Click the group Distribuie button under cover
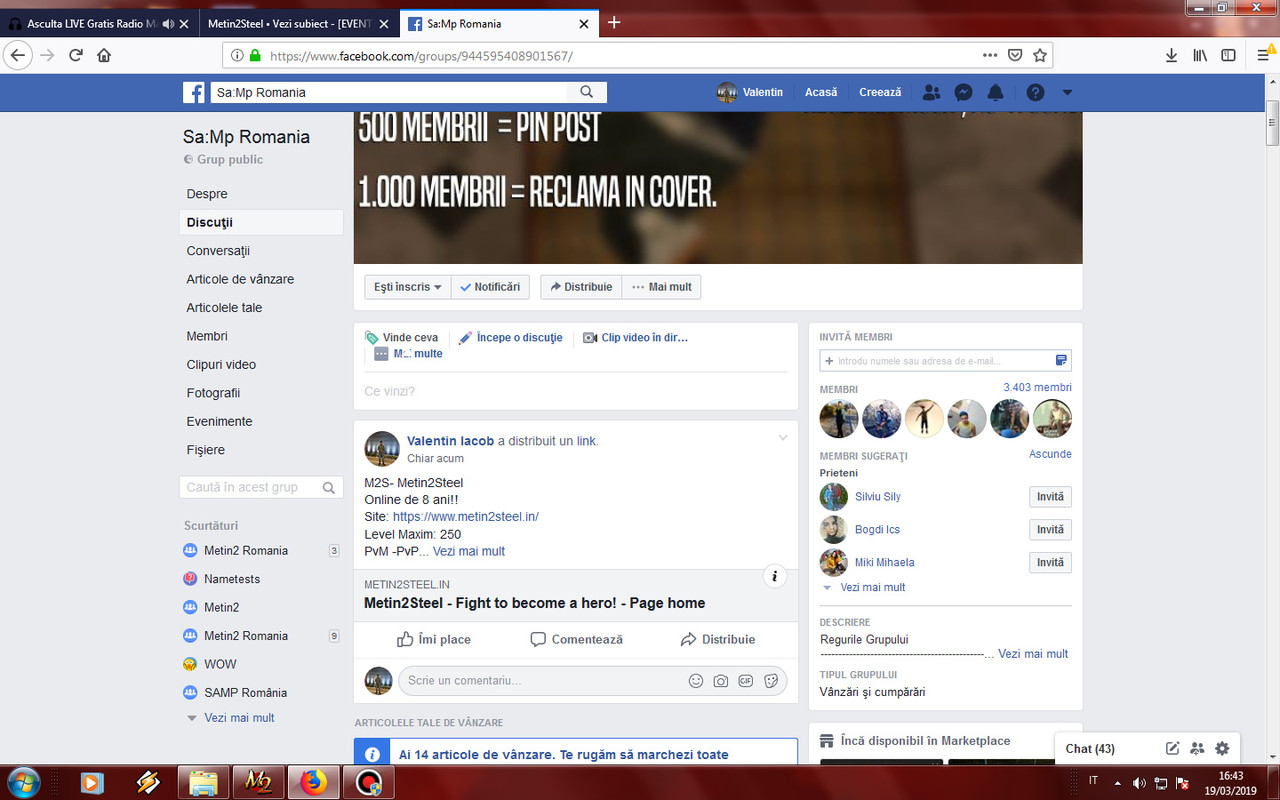Screen dimensions: 1280x800 (x=581, y=287)
